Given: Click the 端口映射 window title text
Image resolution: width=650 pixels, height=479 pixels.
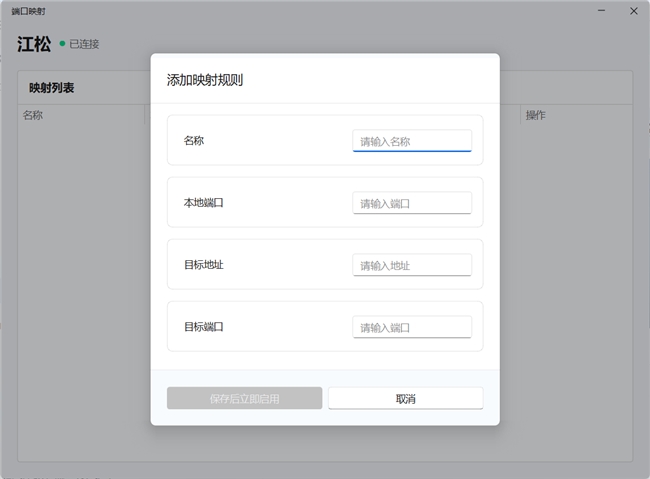Looking at the screenshot, I should tap(28, 11).
